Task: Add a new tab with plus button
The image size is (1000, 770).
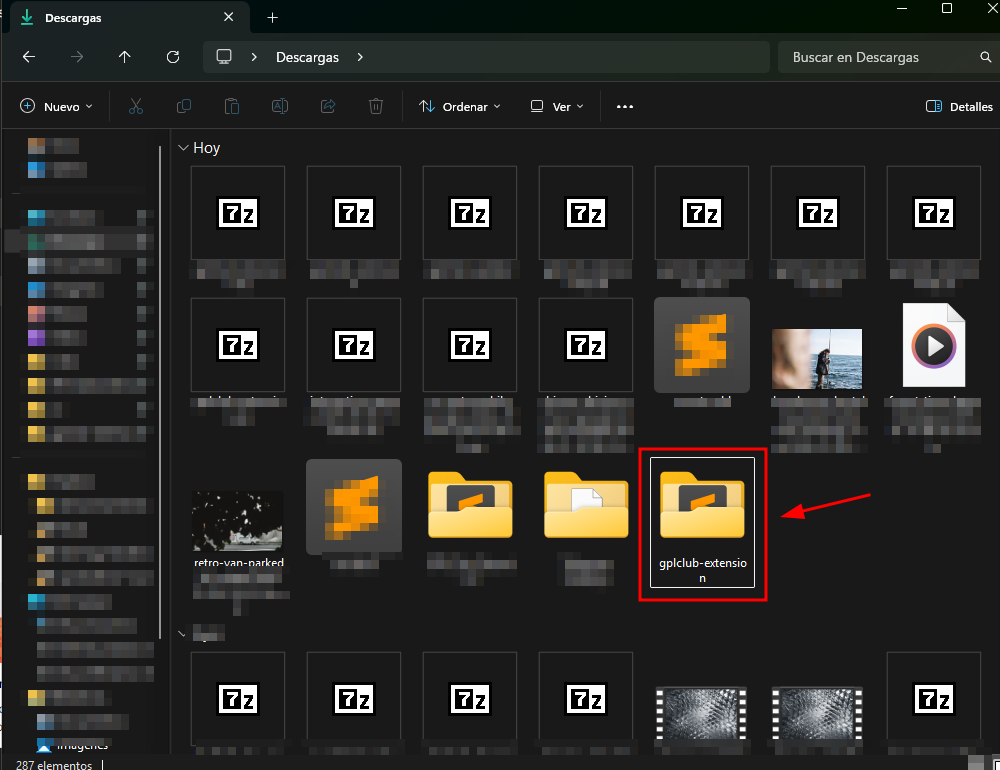Action: click(273, 18)
